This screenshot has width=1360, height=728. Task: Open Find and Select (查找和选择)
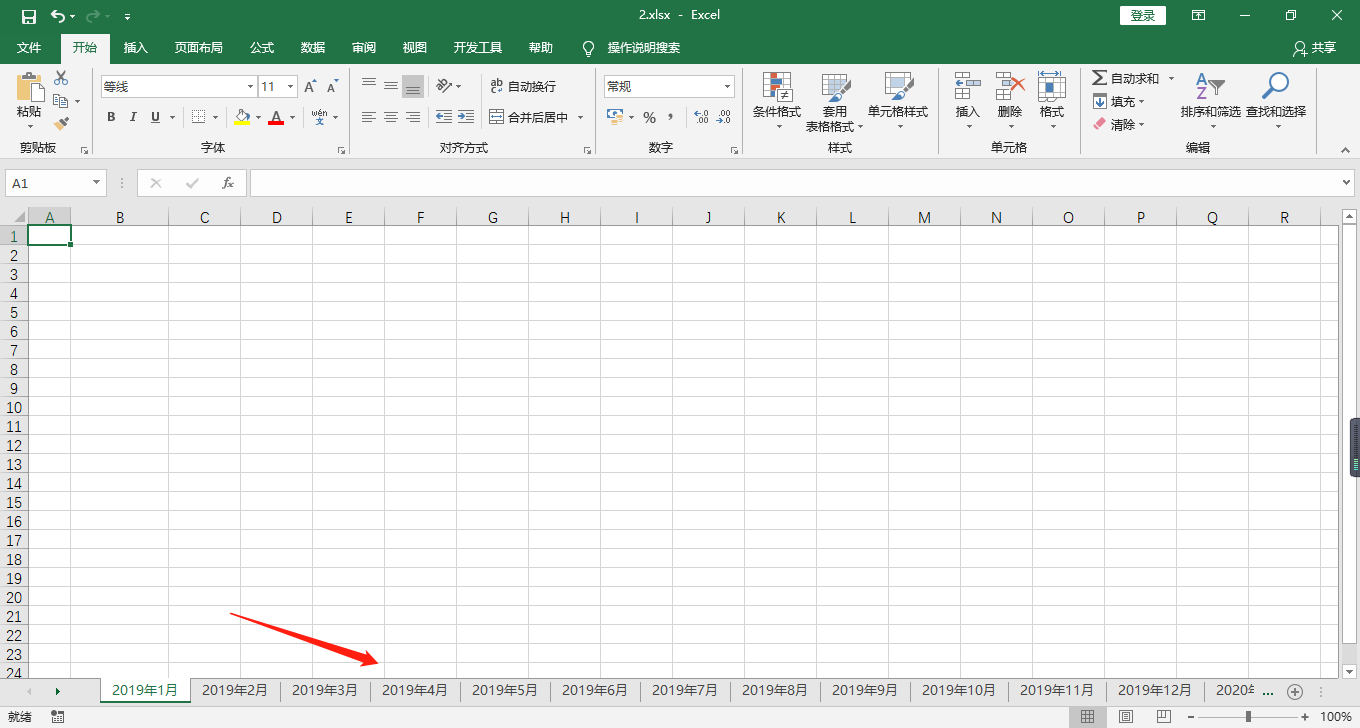1275,100
